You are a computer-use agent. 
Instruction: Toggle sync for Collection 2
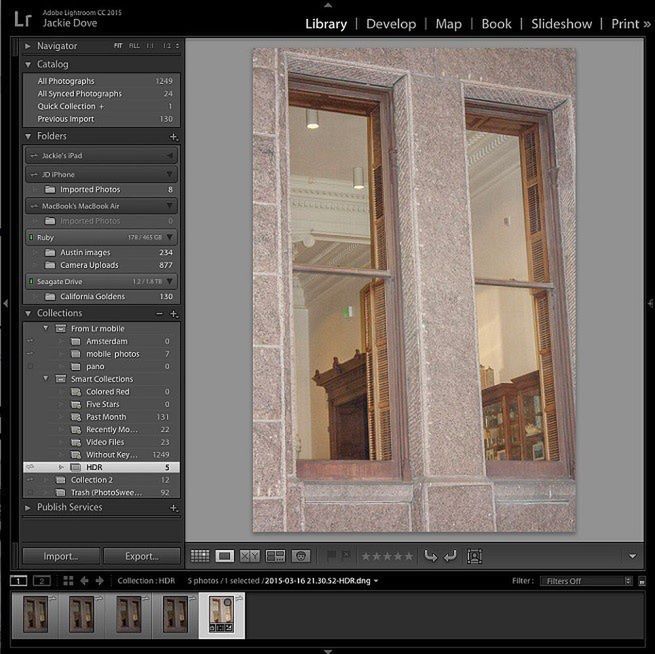[30, 480]
